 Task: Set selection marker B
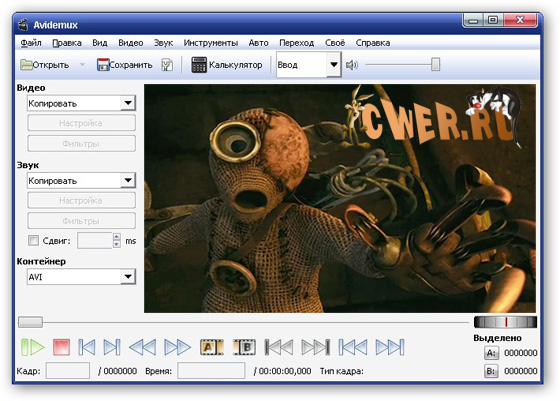click(244, 347)
